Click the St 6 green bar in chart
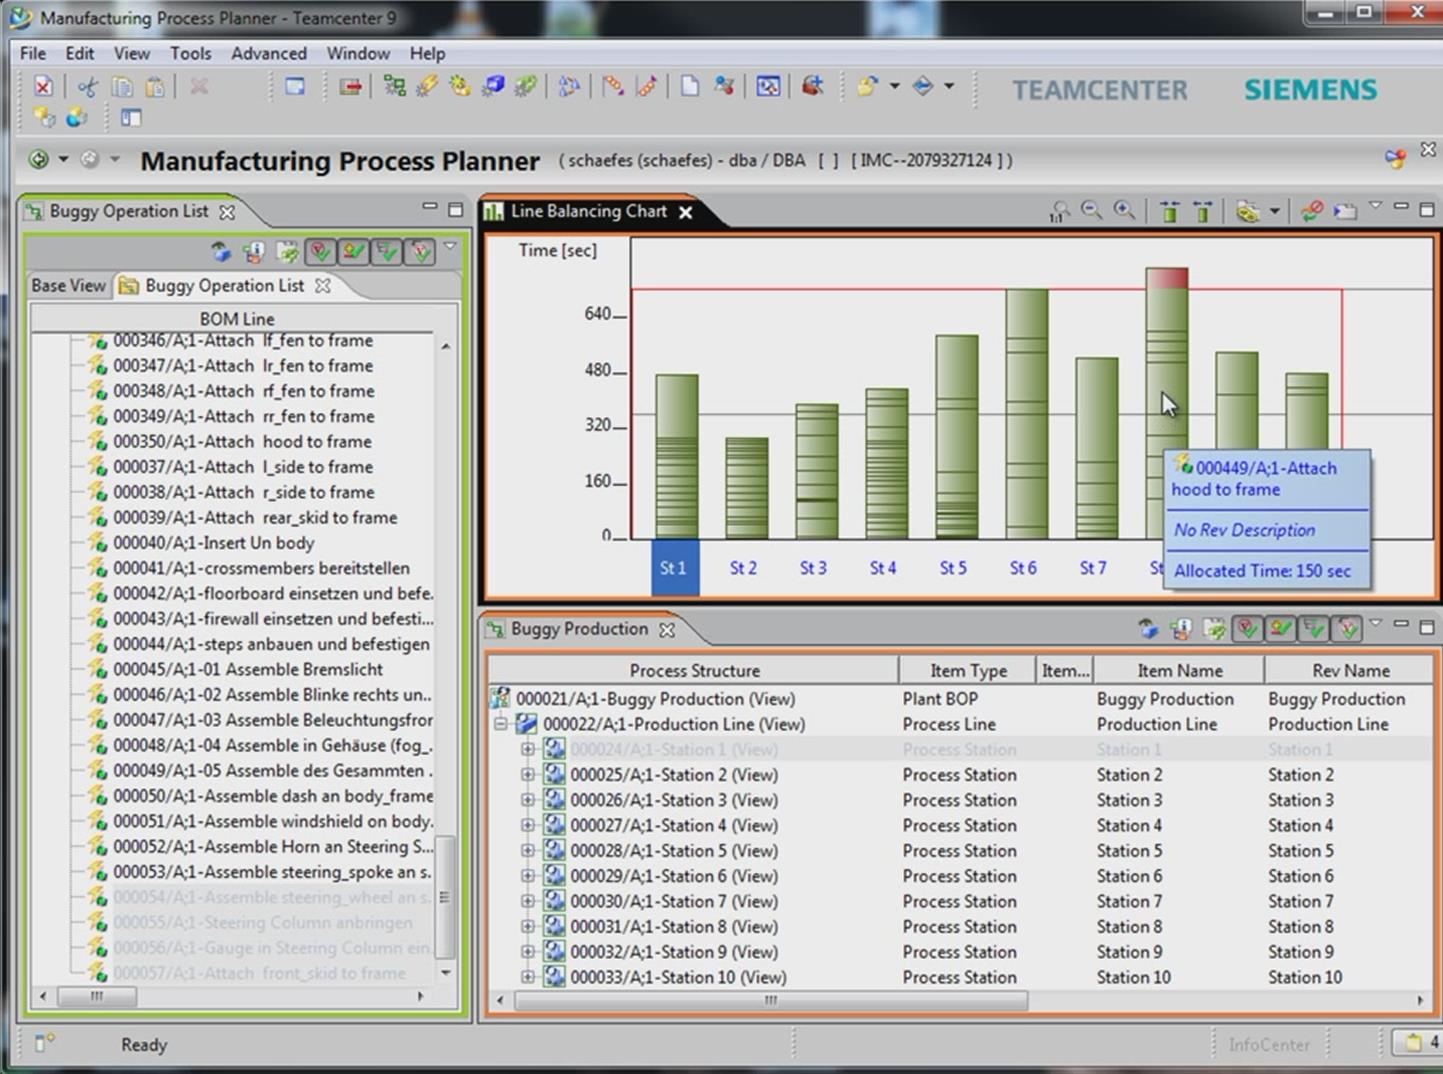 [1027, 414]
